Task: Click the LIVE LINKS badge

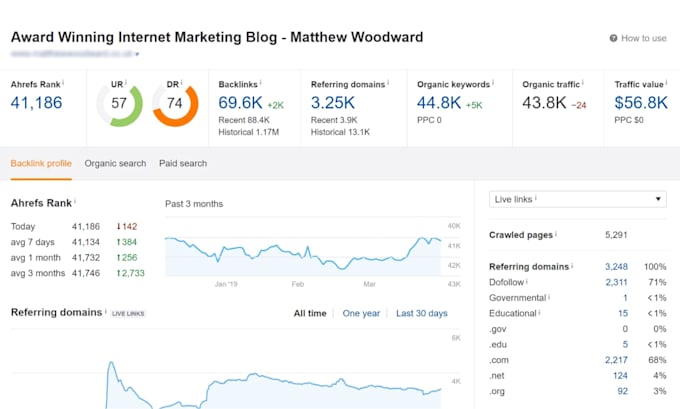Action: 128,314
